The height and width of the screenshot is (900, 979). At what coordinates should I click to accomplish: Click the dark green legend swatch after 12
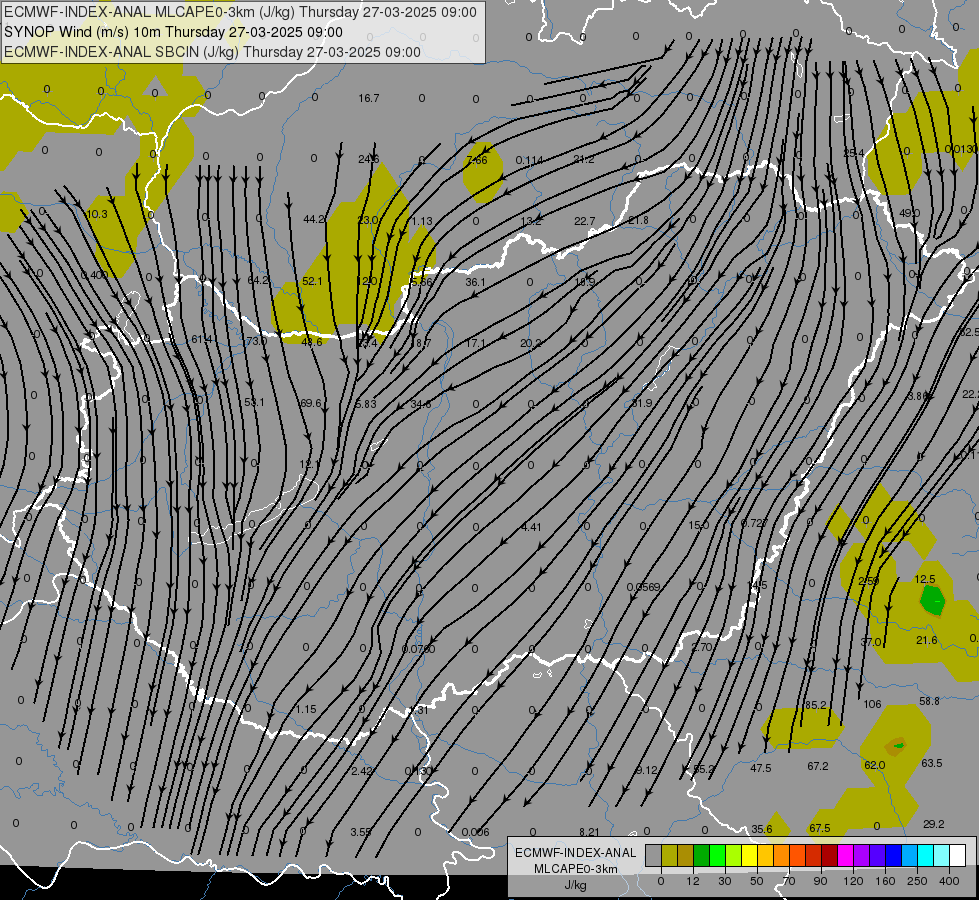(x=701, y=856)
